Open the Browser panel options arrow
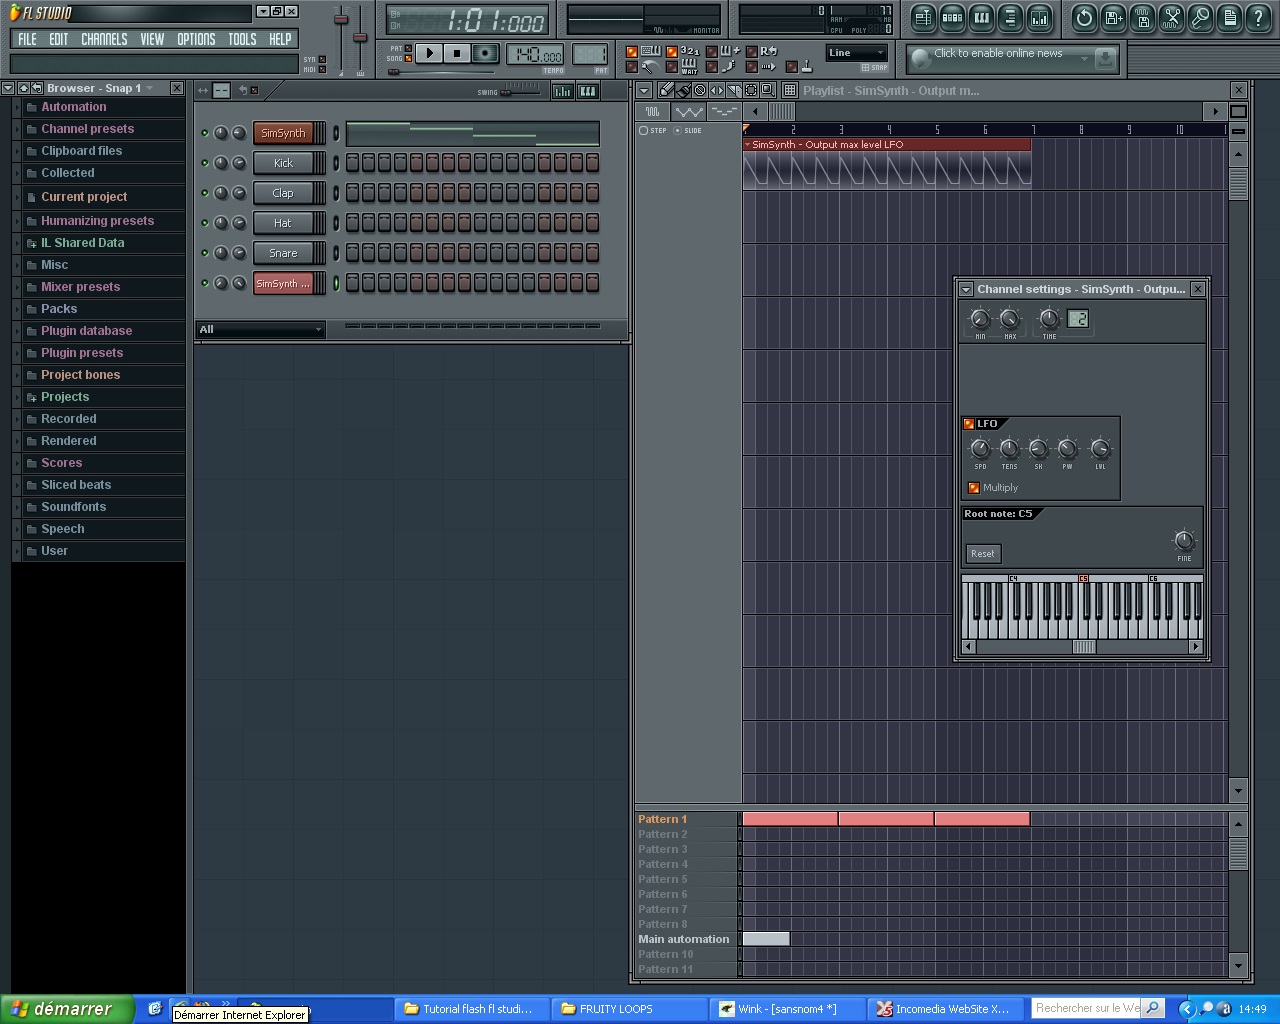 click(x=8, y=88)
